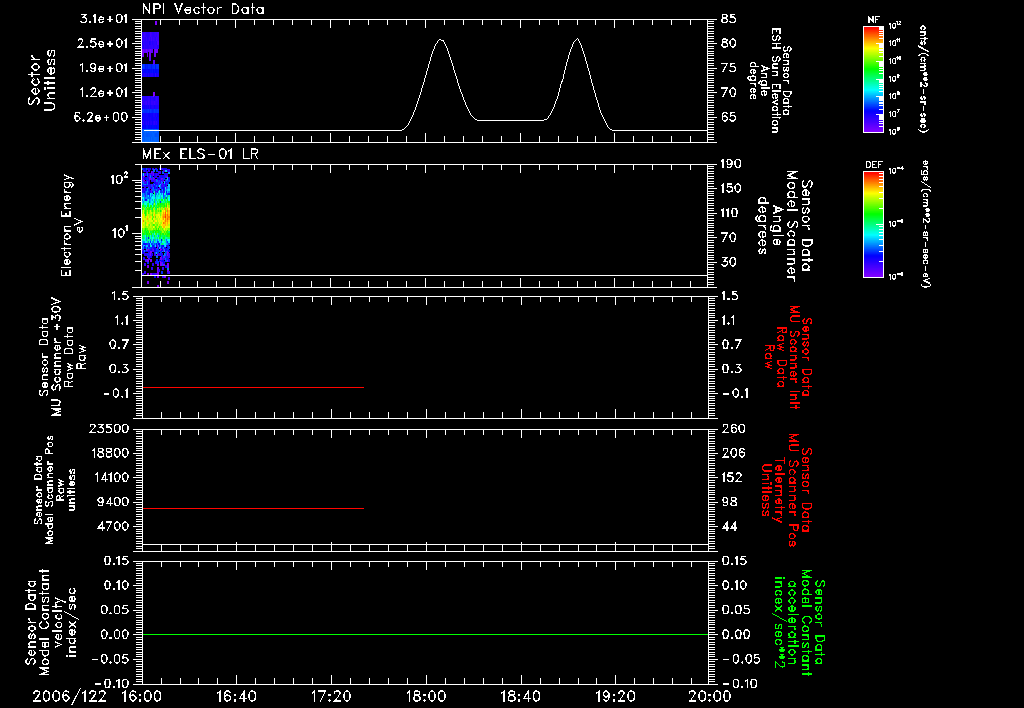Click the second peak of Sun Elevation curve
Viewport: 1024px width, 708px height.
(577, 40)
